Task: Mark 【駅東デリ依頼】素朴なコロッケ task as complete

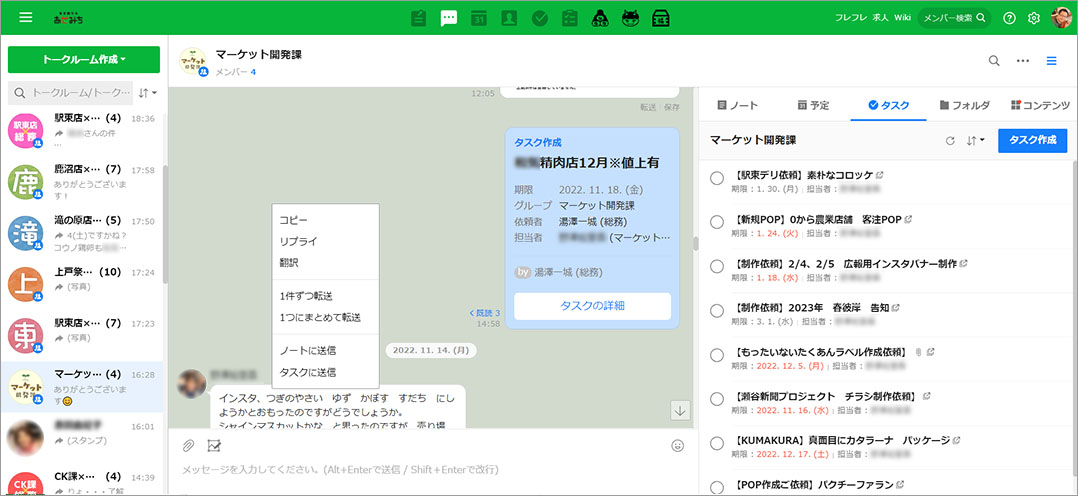Action: tap(717, 179)
